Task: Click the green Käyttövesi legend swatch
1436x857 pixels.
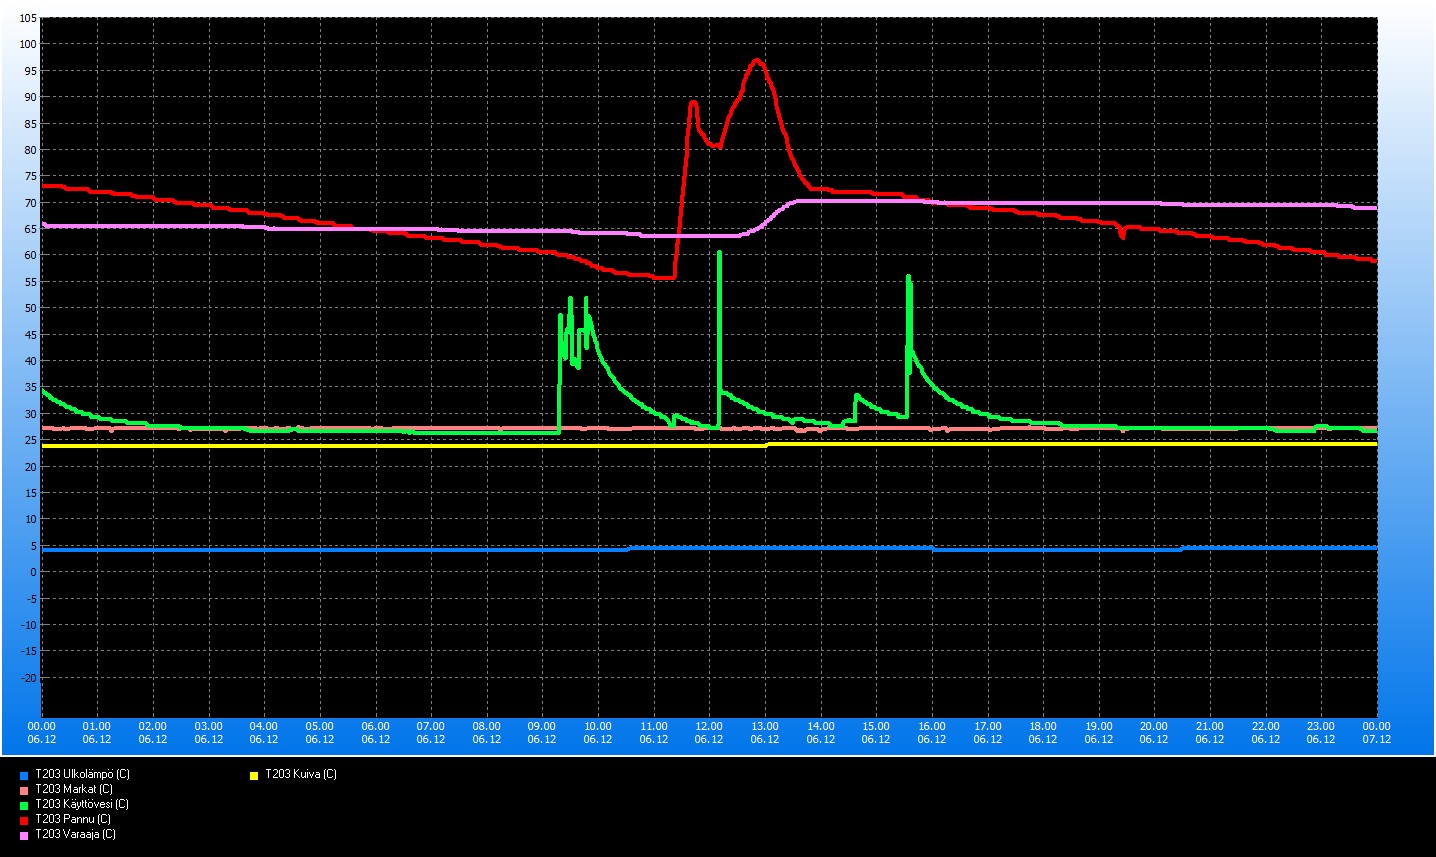Action: [x=24, y=805]
